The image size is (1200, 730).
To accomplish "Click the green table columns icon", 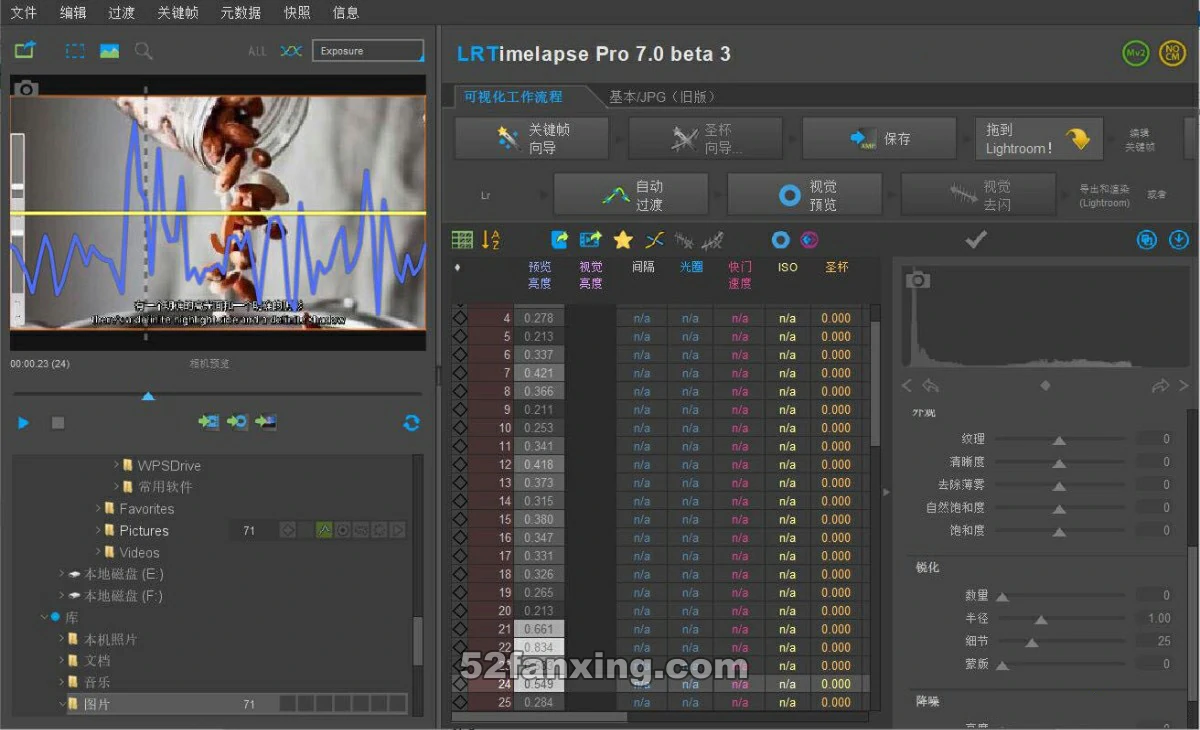I will point(462,240).
